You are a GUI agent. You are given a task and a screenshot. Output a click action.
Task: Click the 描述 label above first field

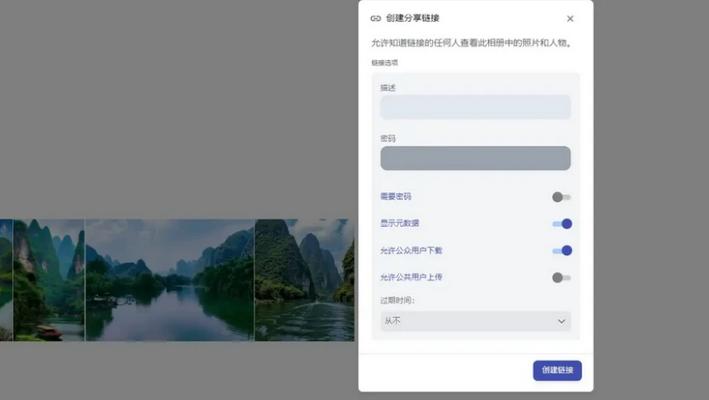pyautogui.click(x=388, y=88)
